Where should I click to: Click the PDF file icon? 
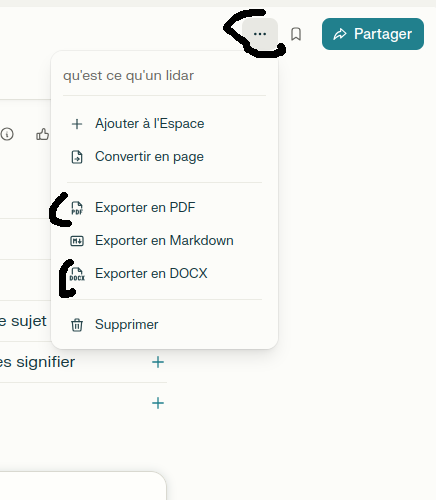(x=77, y=208)
